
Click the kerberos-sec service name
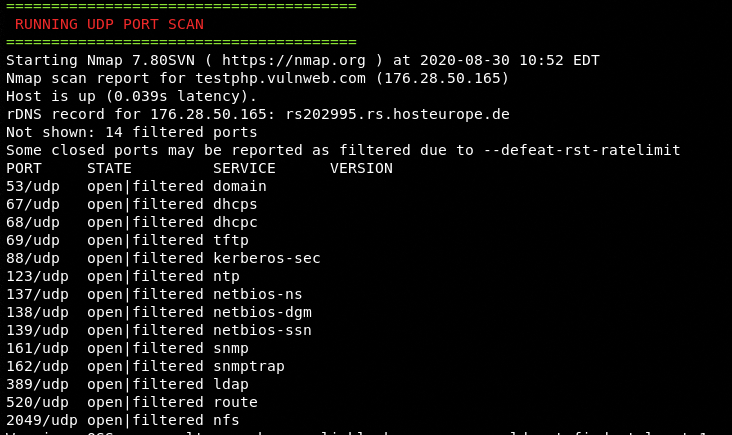(x=267, y=258)
